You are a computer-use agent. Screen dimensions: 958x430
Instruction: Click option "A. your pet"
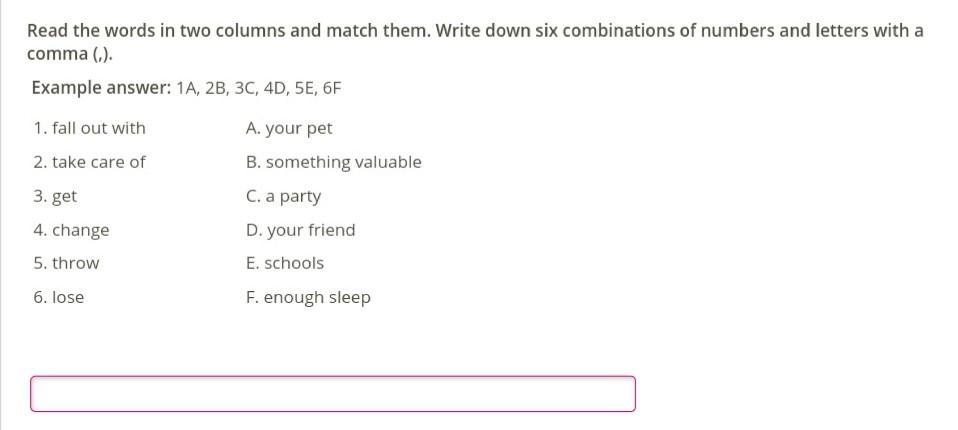(x=289, y=128)
